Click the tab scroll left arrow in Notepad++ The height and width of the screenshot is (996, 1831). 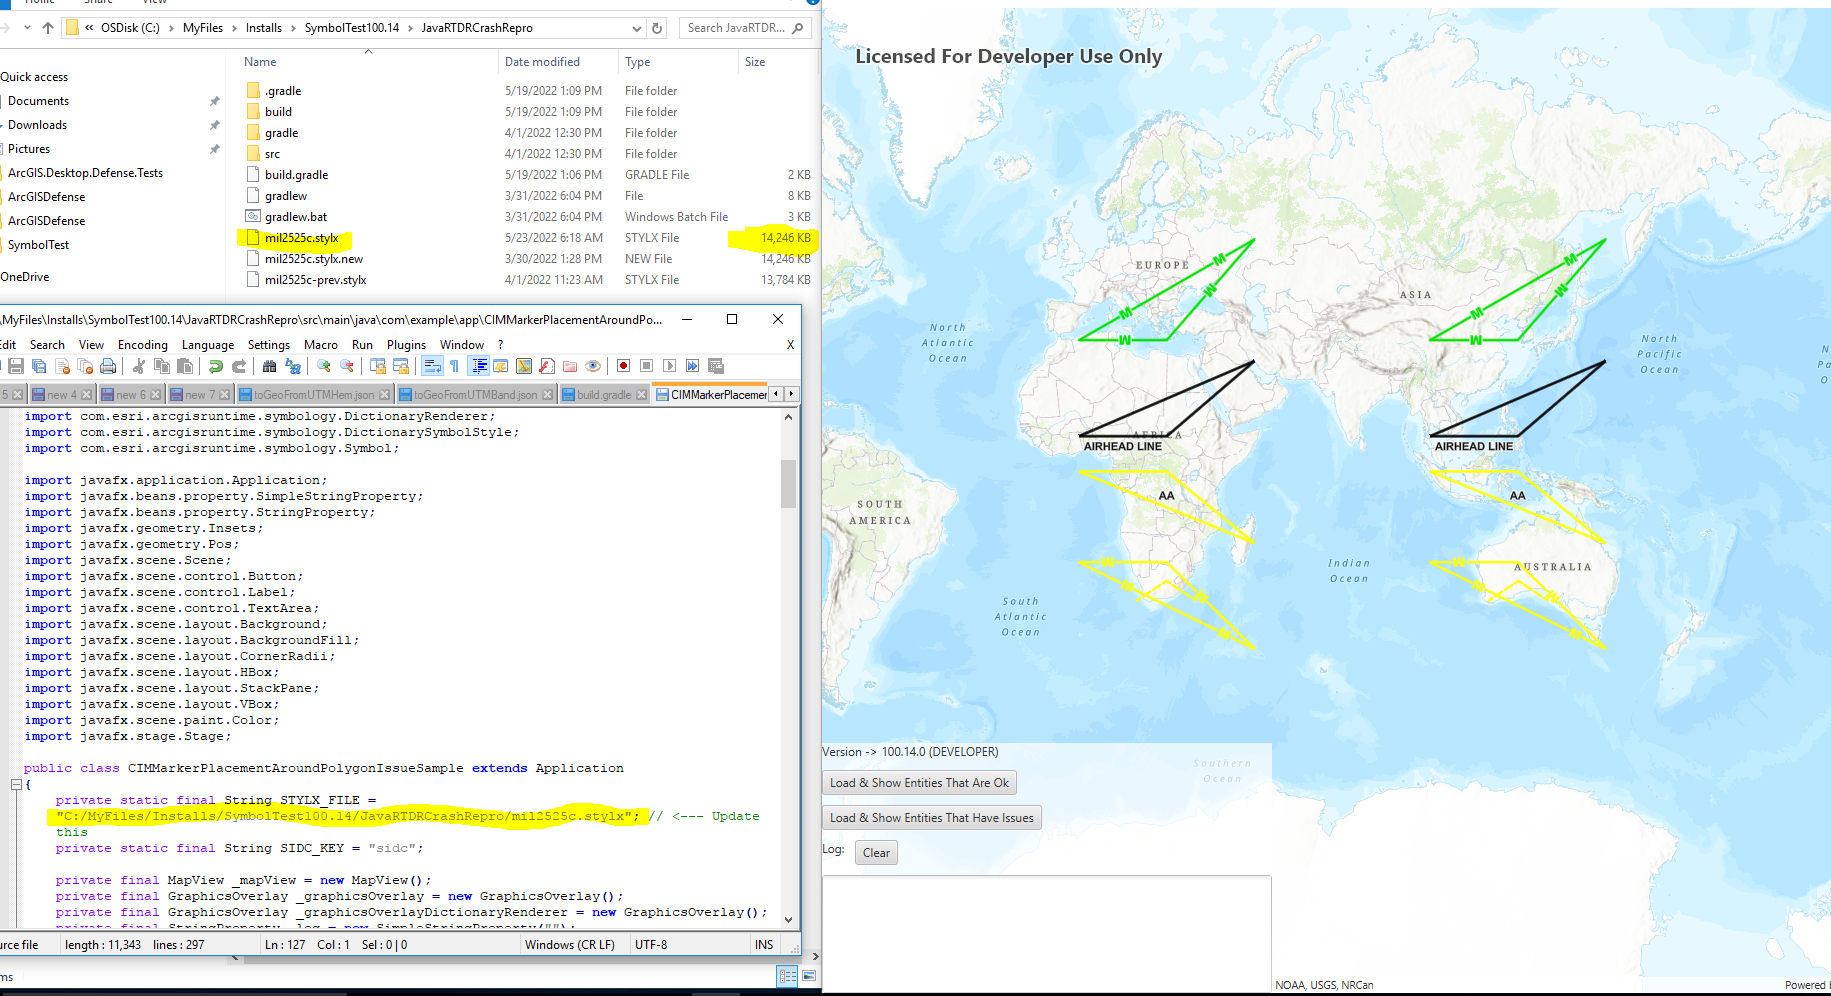(x=775, y=394)
